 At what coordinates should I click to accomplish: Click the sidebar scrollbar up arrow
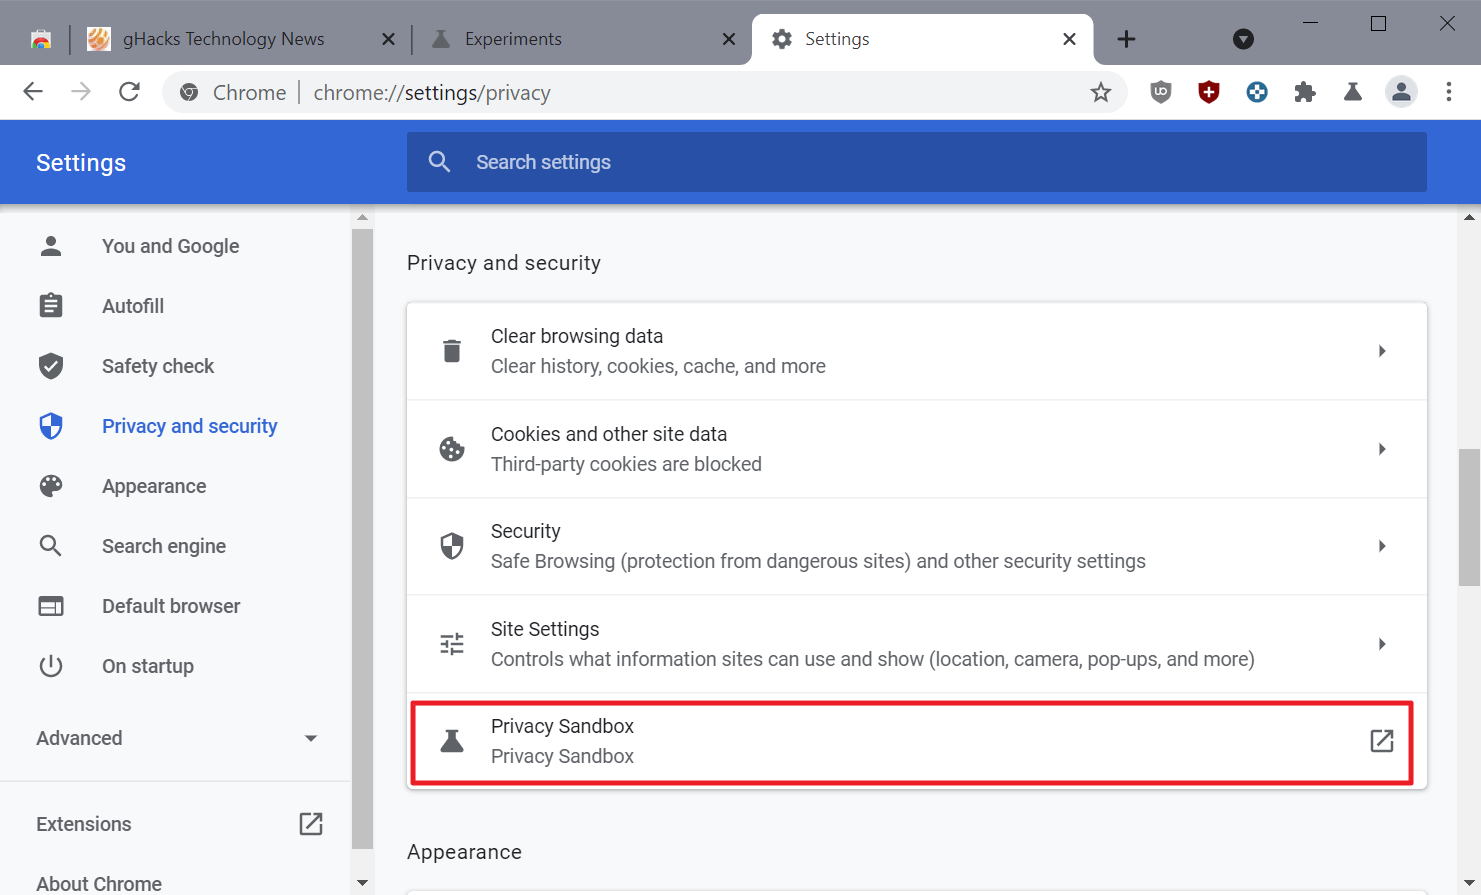point(362,217)
